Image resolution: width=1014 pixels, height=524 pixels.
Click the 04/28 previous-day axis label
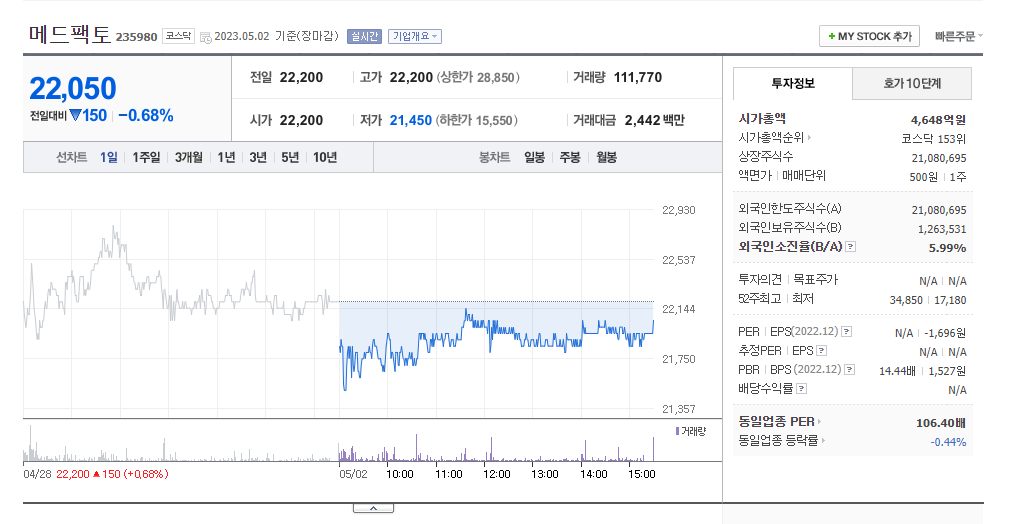click(38, 474)
